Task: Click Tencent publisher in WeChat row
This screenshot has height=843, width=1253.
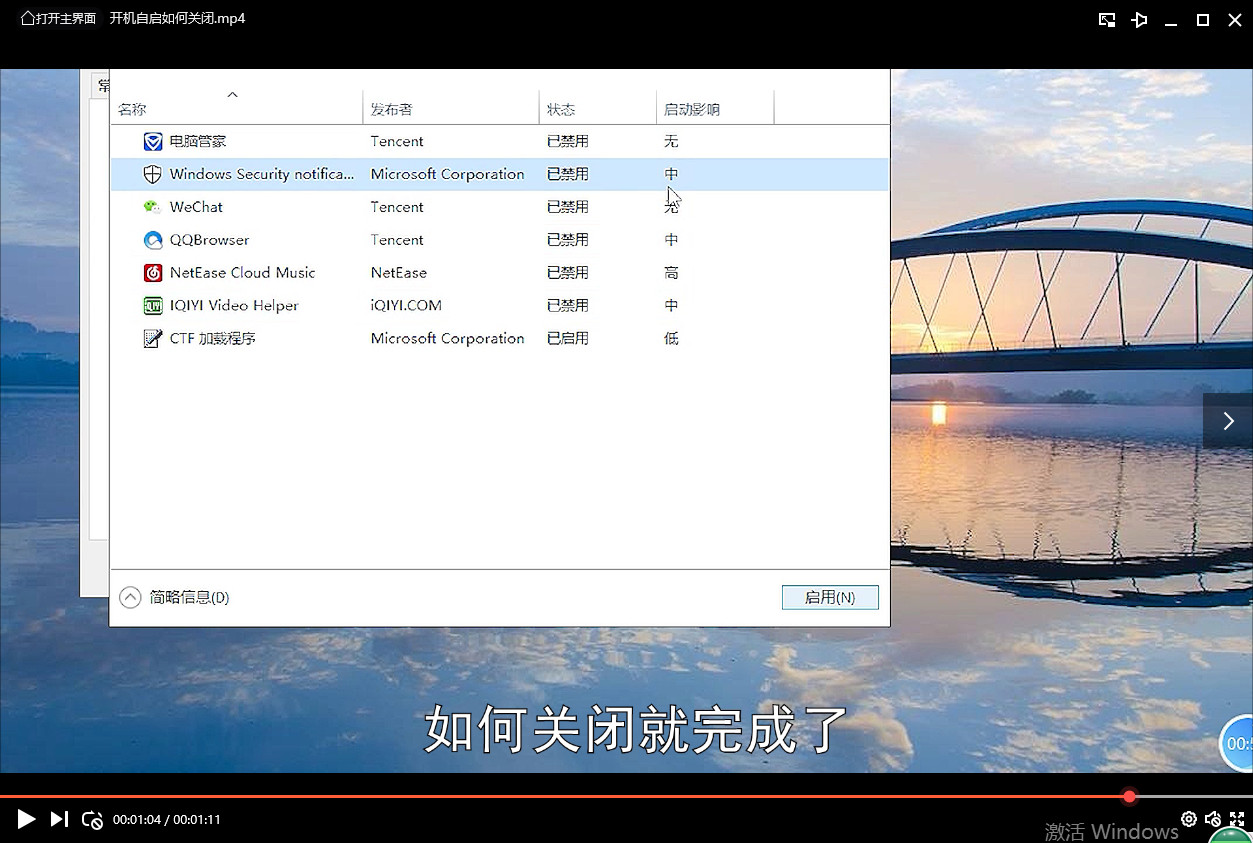Action: point(397,207)
